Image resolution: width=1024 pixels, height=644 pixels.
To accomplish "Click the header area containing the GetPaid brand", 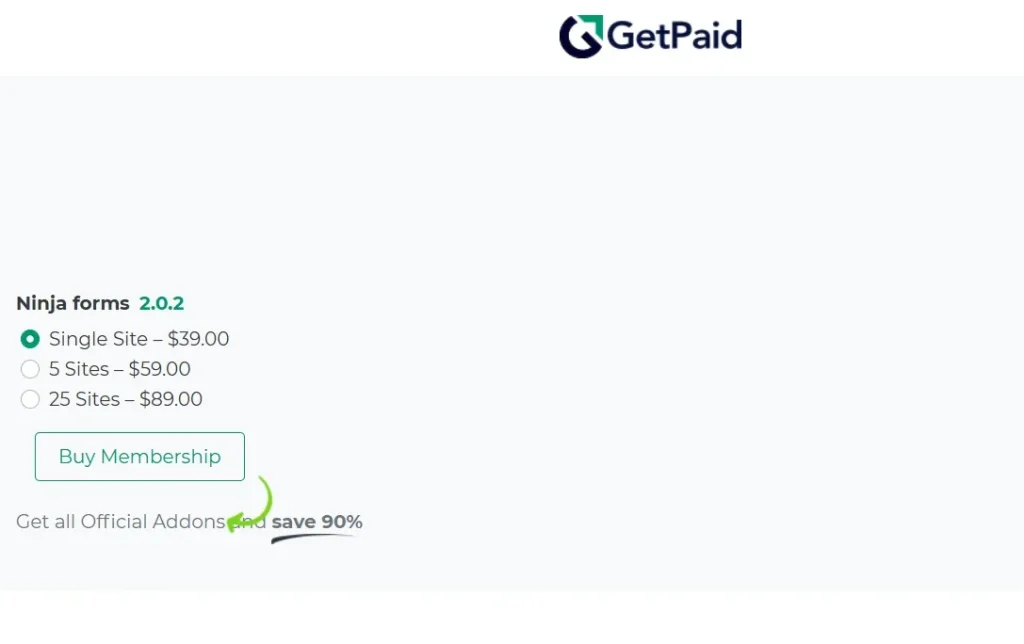I will coord(650,36).
